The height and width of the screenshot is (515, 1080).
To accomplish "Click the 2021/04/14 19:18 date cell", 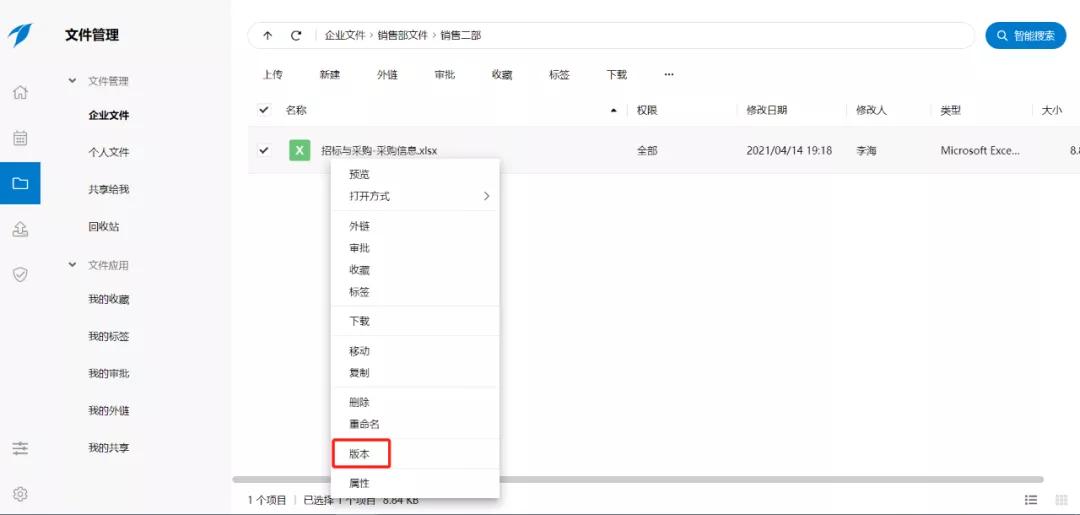I will [x=789, y=150].
